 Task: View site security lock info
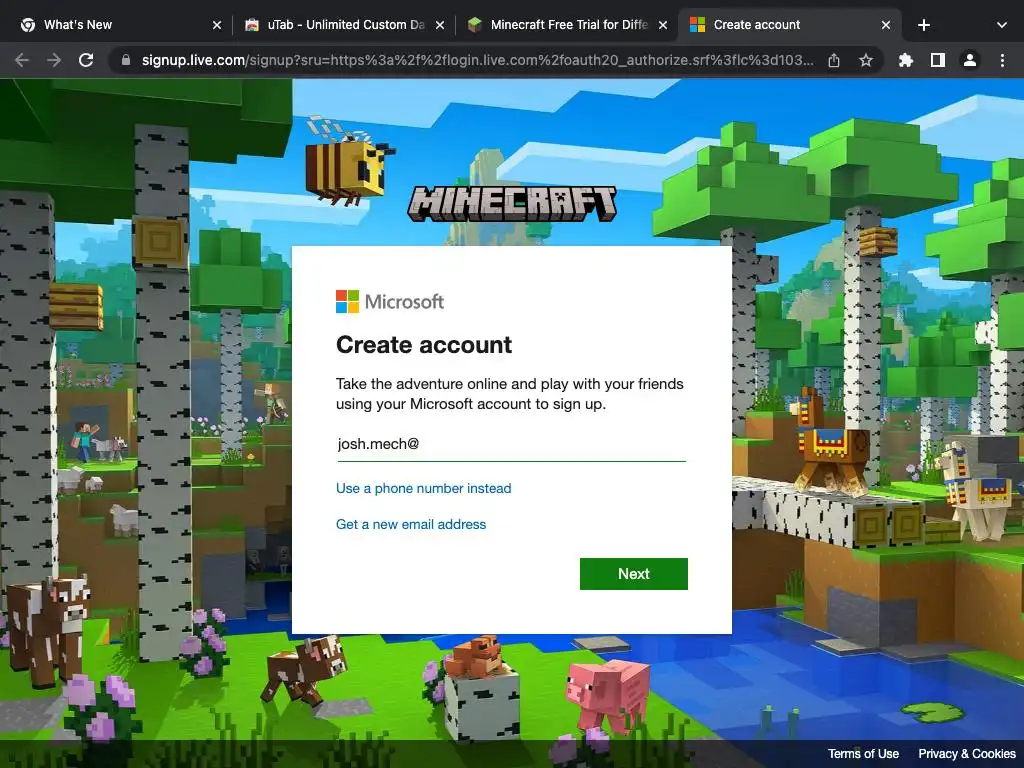(126, 61)
